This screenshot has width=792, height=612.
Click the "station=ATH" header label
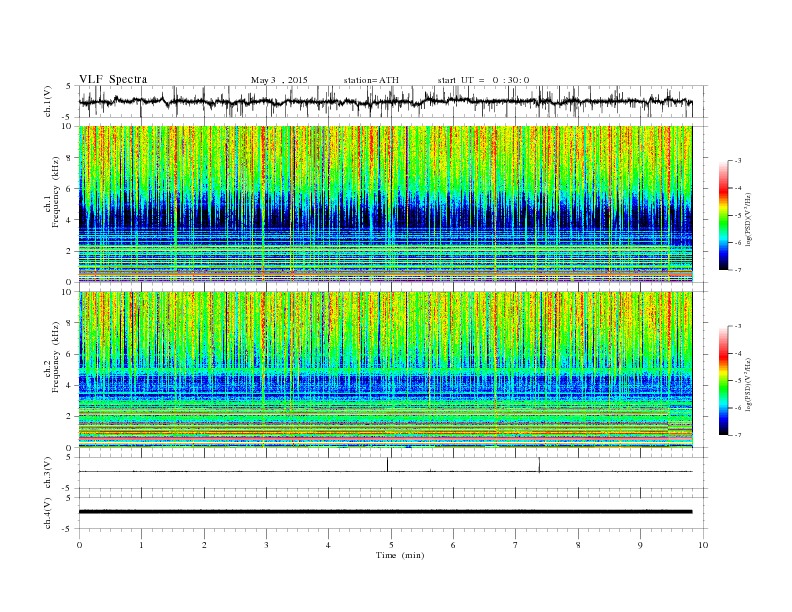[371, 80]
